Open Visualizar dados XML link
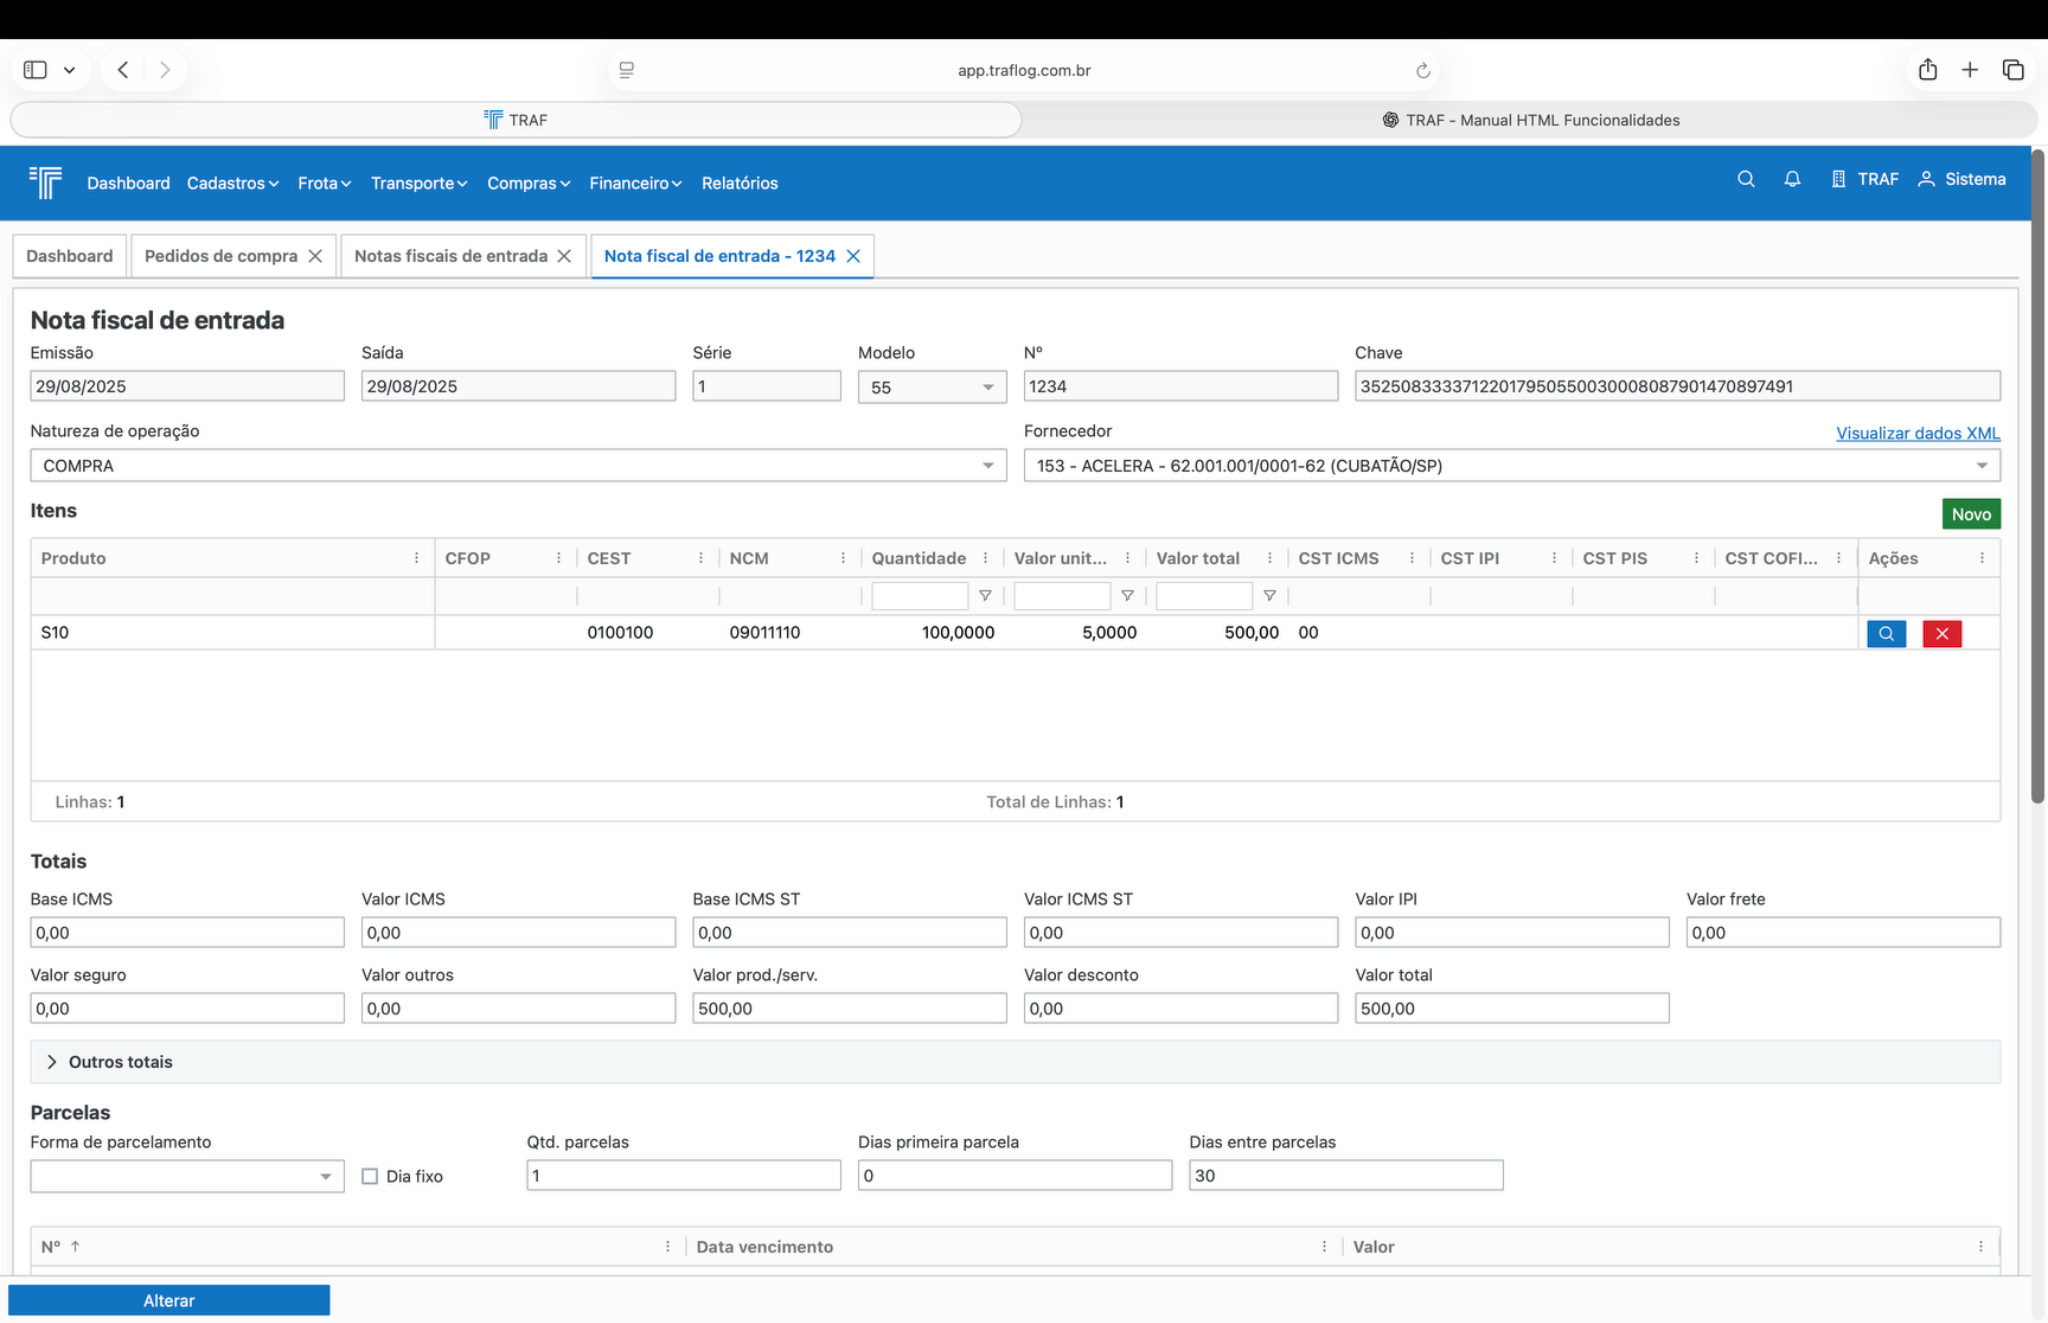The height and width of the screenshot is (1323, 2048). tap(1917, 433)
